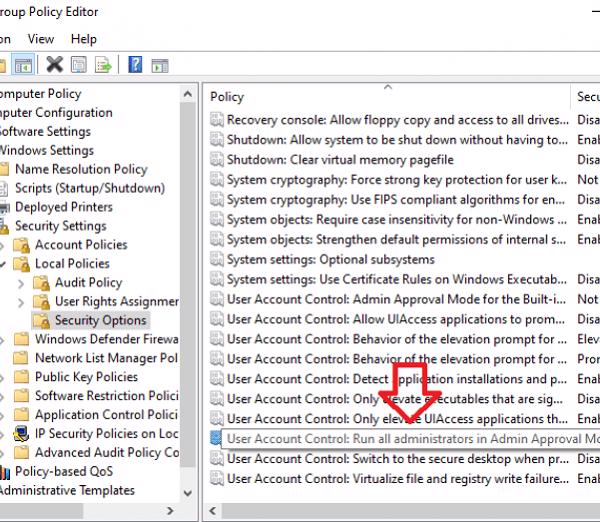
Task: Select Policy-based QoS tree item
Action: click(x=64, y=471)
